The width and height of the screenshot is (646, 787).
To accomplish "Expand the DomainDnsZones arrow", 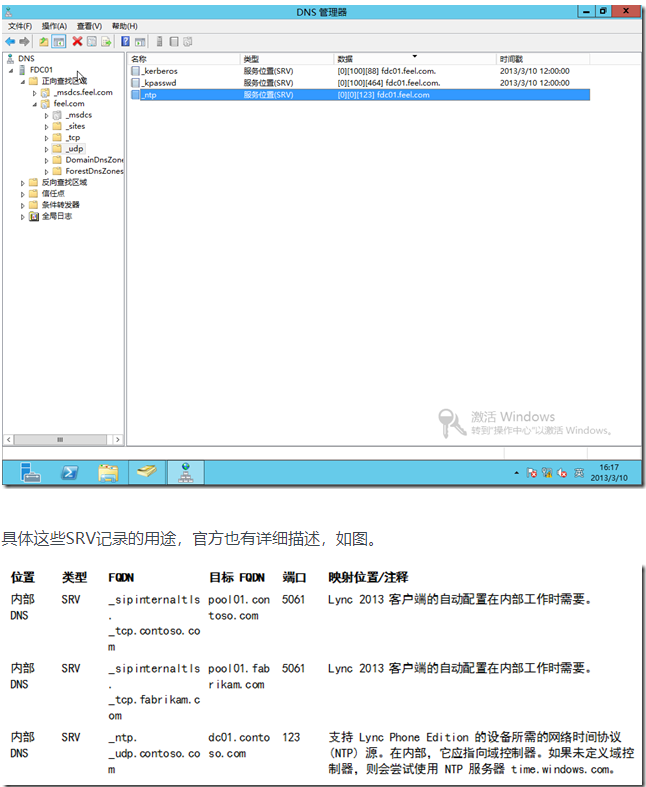I will (47, 161).
